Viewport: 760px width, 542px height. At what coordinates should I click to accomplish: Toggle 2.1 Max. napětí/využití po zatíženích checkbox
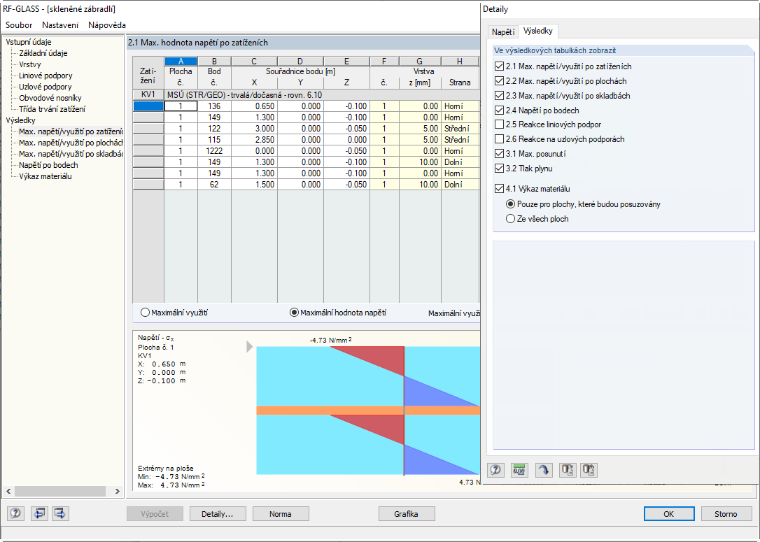[499, 66]
